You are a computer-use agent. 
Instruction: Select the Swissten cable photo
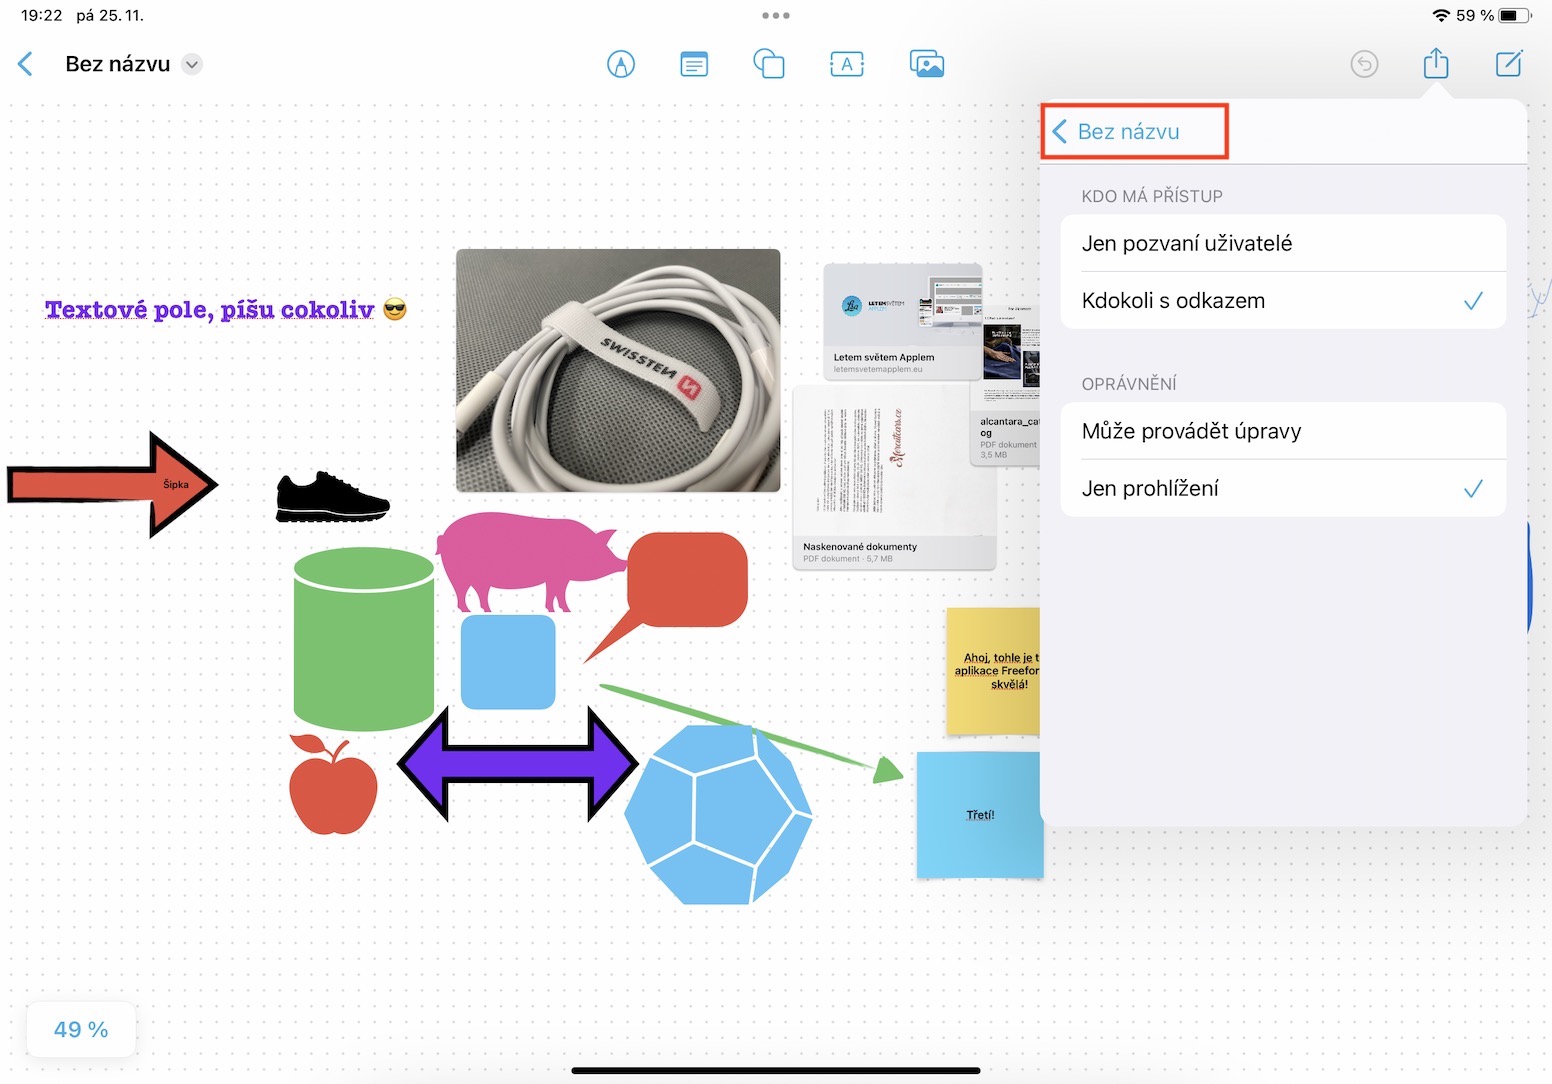click(x=618, y=370)
